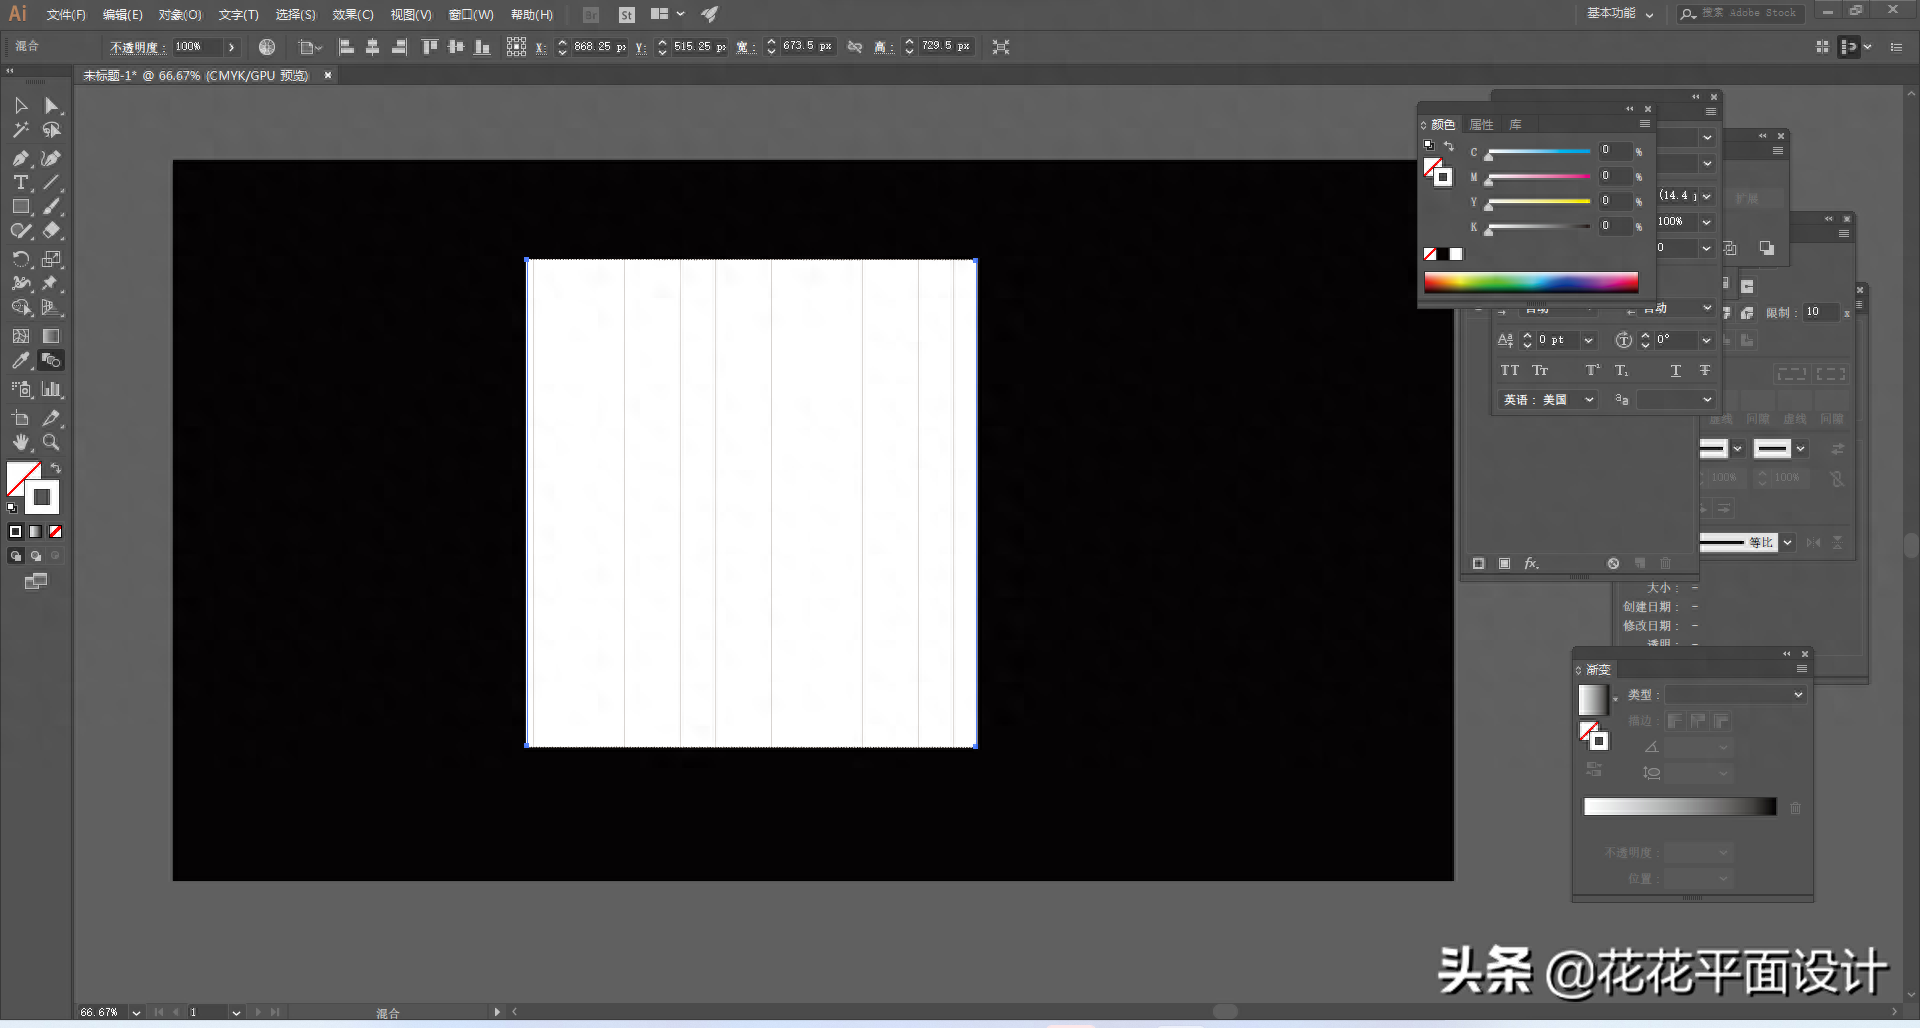Pick the Eyedropper tool

(x=20, y=361)
